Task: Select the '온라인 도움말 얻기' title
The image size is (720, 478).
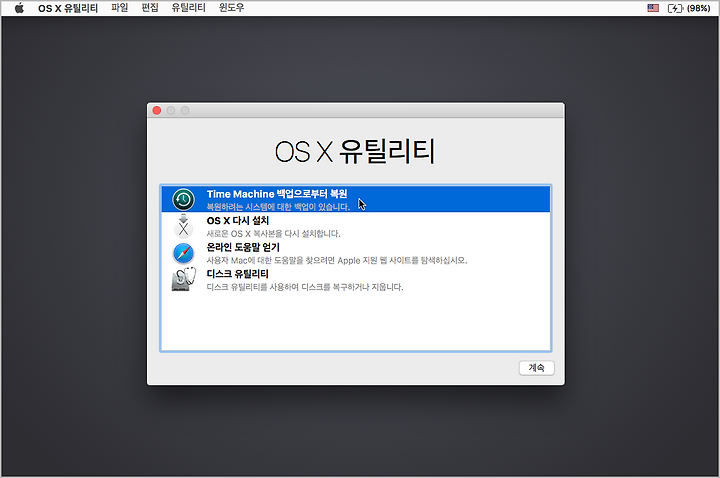Action: coord(243,247)
